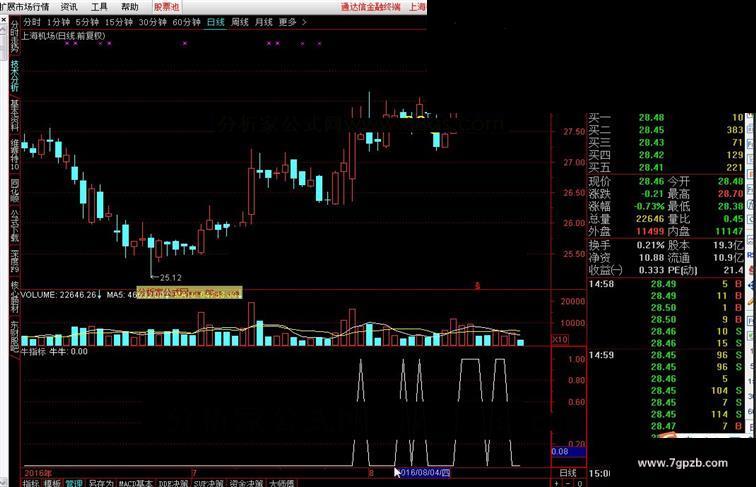Click the 买五 bid price 28.41
Viewport: 756px width, 487px height.
coord(651,168)
